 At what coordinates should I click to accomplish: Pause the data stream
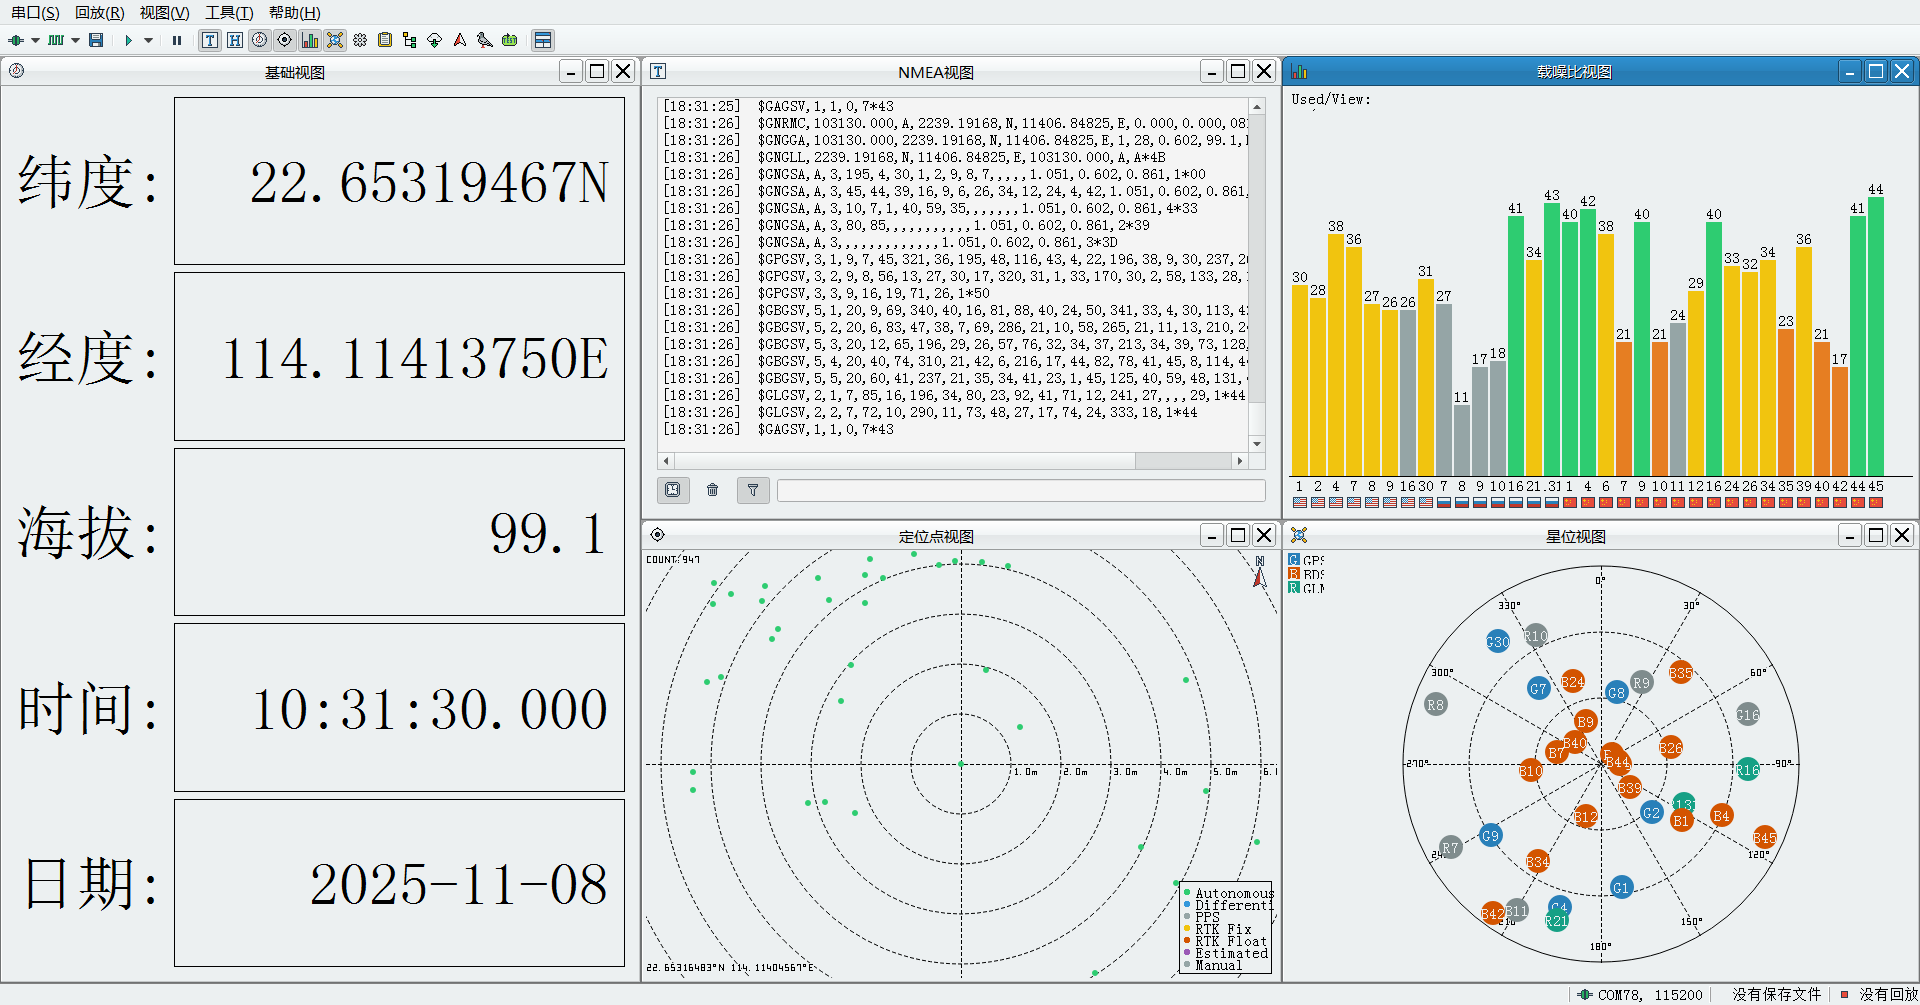pos(177,40)
